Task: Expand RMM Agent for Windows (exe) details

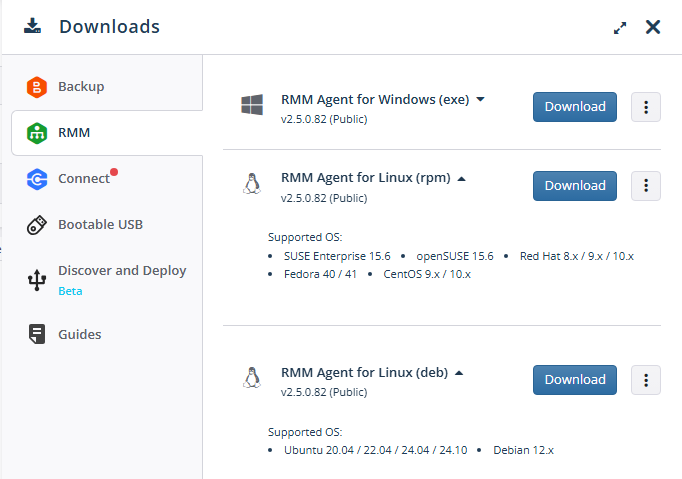Action: point(480,99)
